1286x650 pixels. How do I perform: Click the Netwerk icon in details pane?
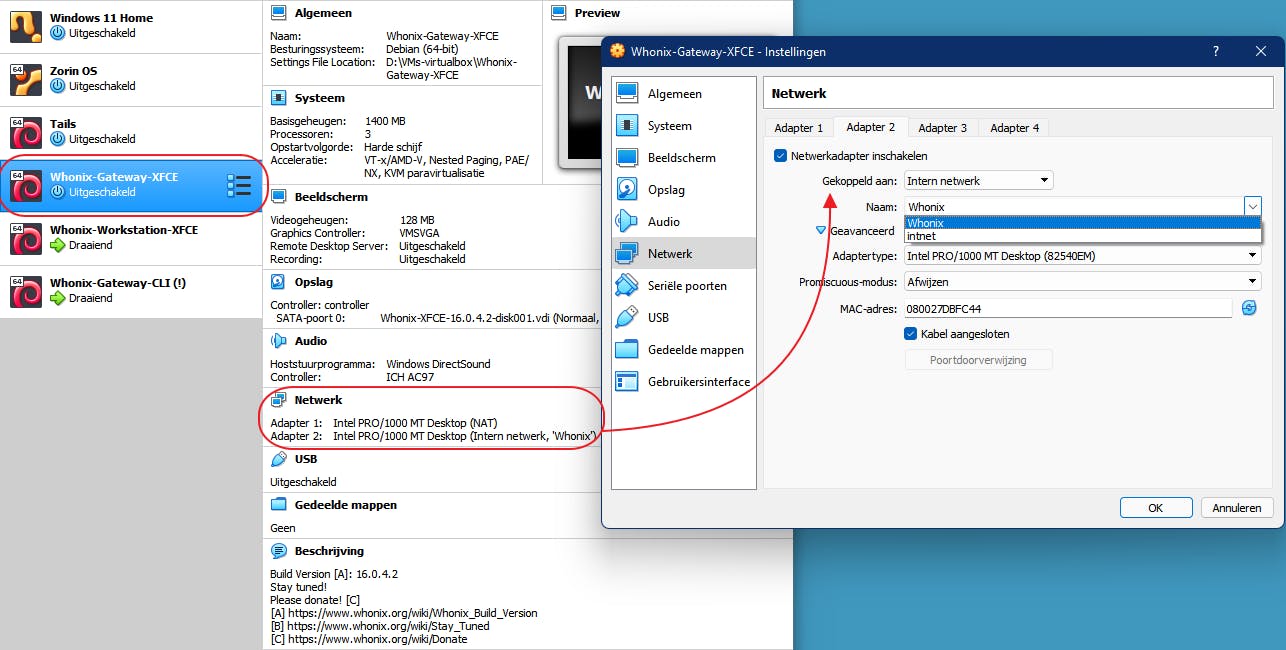click(x=279, y=400)
